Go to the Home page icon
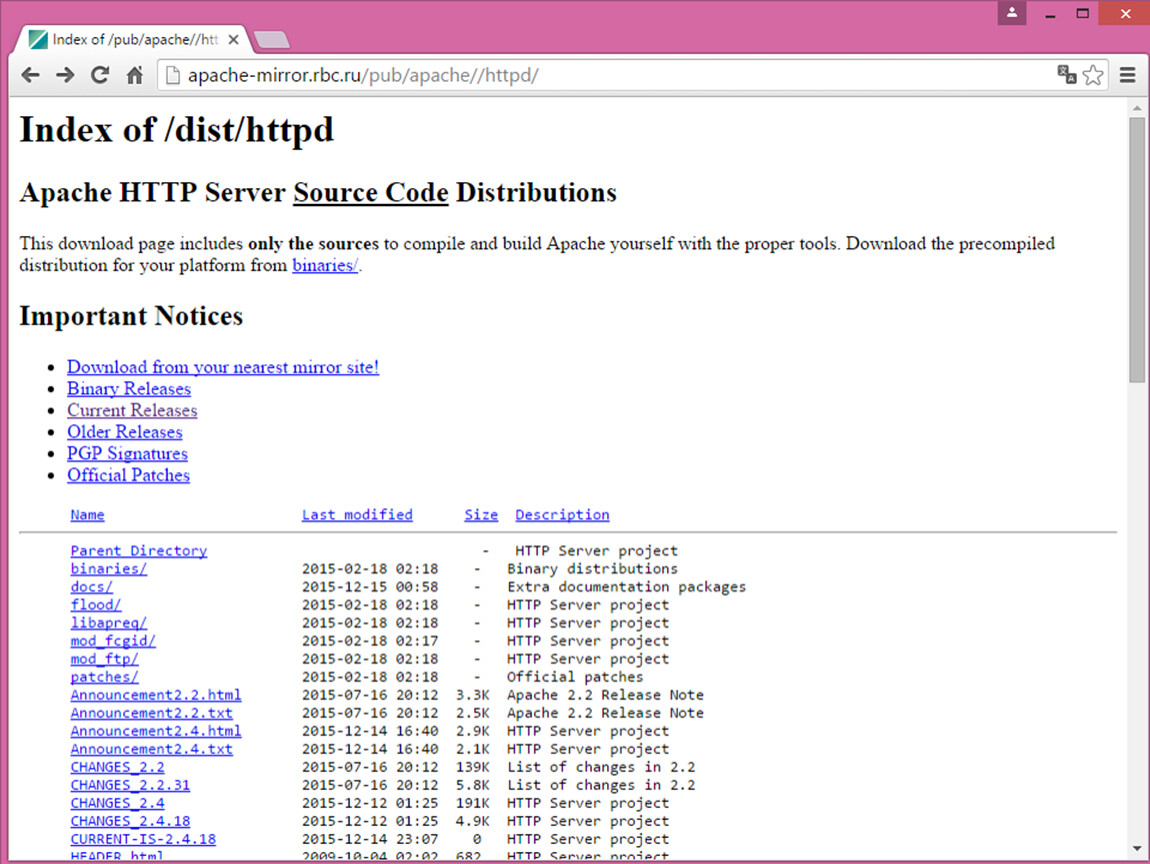1150x864 pixels. (x=134, y=75)
